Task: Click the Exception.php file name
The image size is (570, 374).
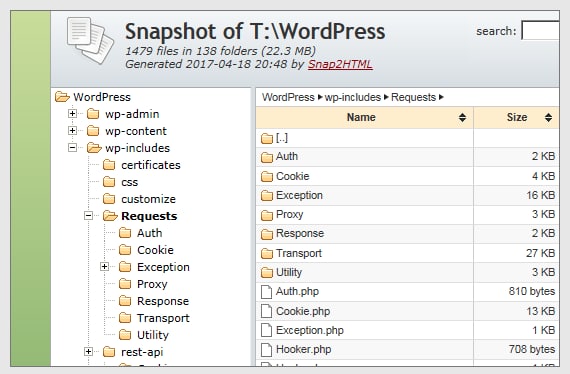Action: click(x=310, y=330)
